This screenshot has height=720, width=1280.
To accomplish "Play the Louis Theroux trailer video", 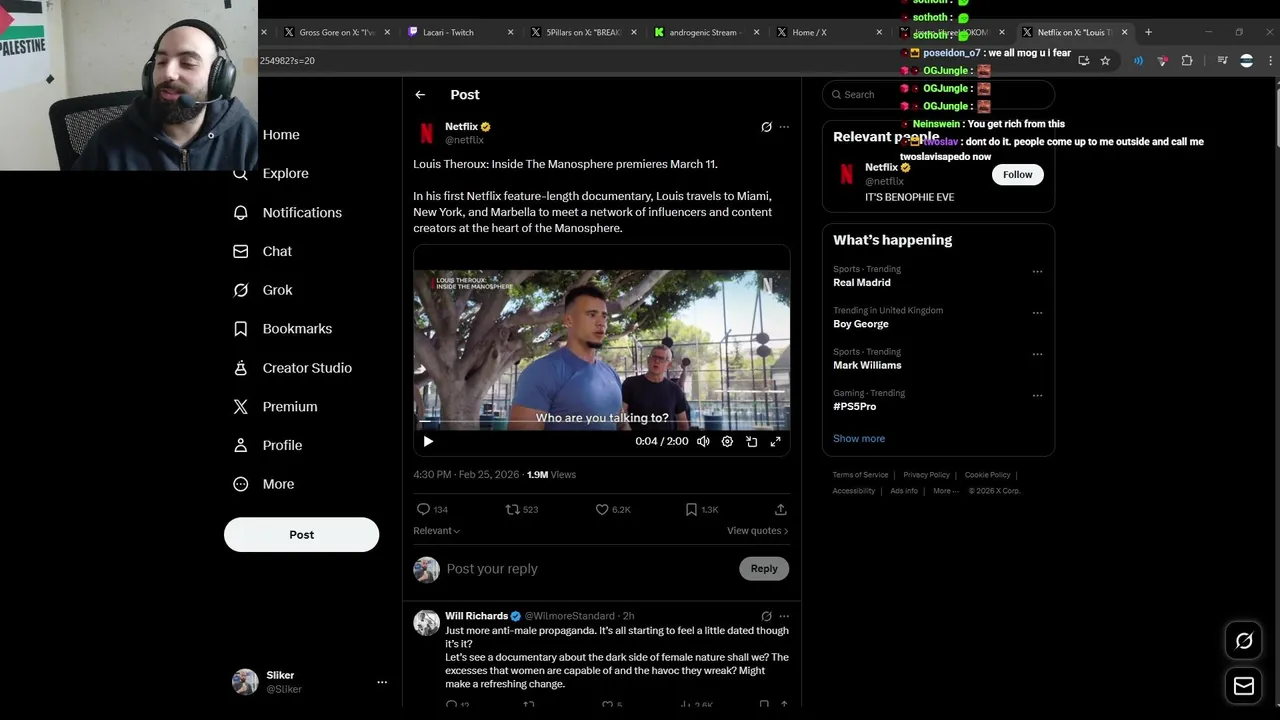I will [x=428, y=441].
